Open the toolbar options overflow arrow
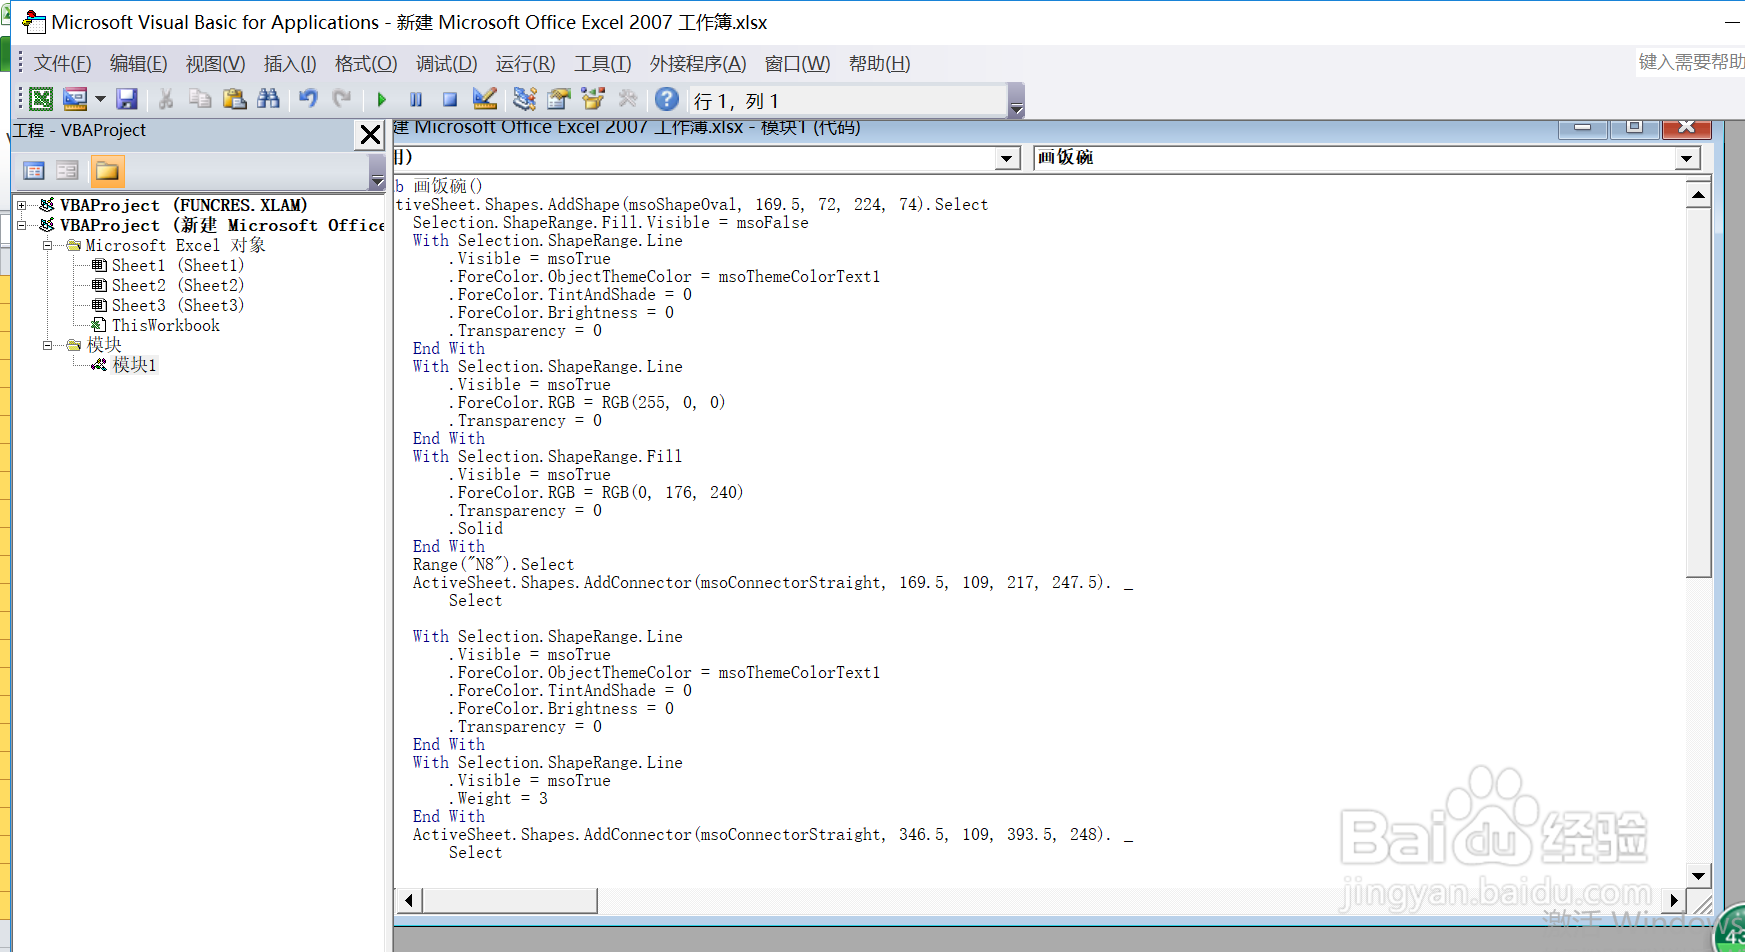 pyautogui.click(x=1017, y=102)
